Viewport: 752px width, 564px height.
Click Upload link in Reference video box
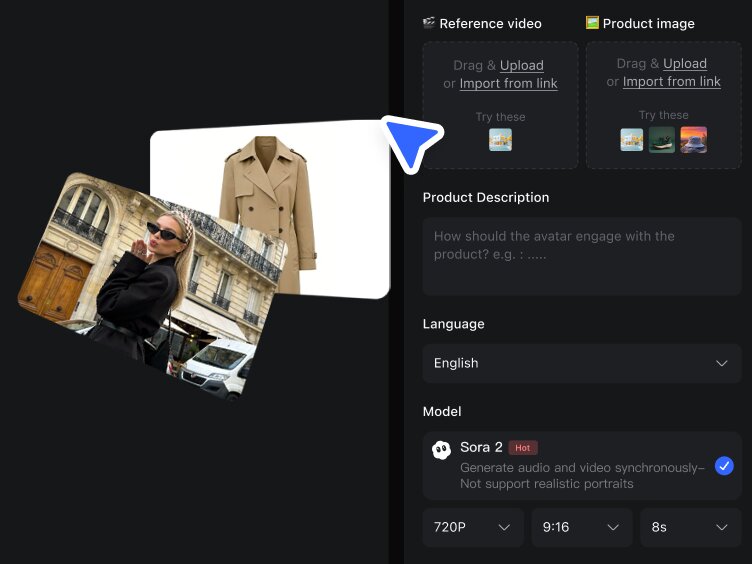(x=522, y=66)
